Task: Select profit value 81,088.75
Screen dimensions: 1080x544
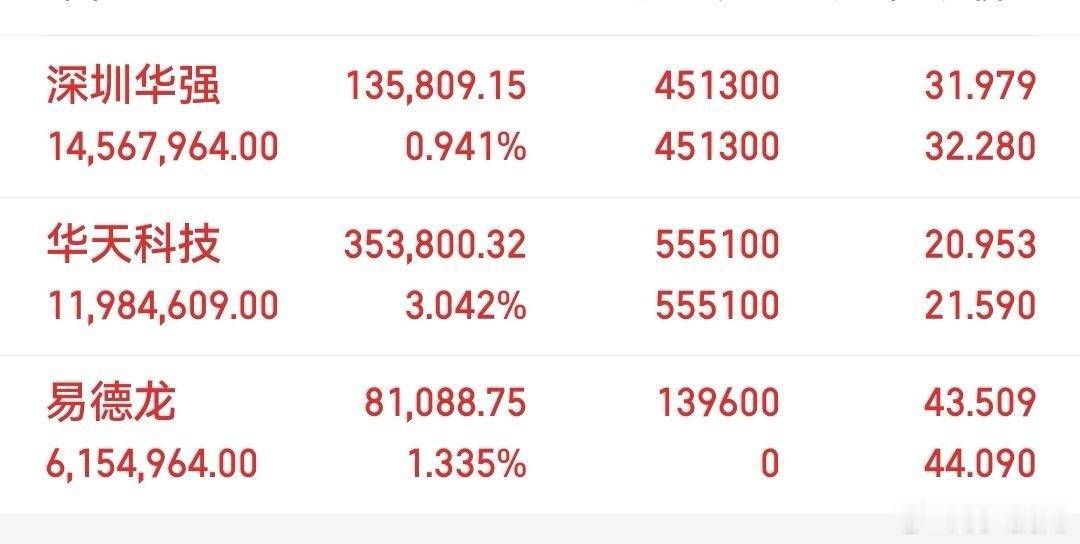Action: pos(446,403)
